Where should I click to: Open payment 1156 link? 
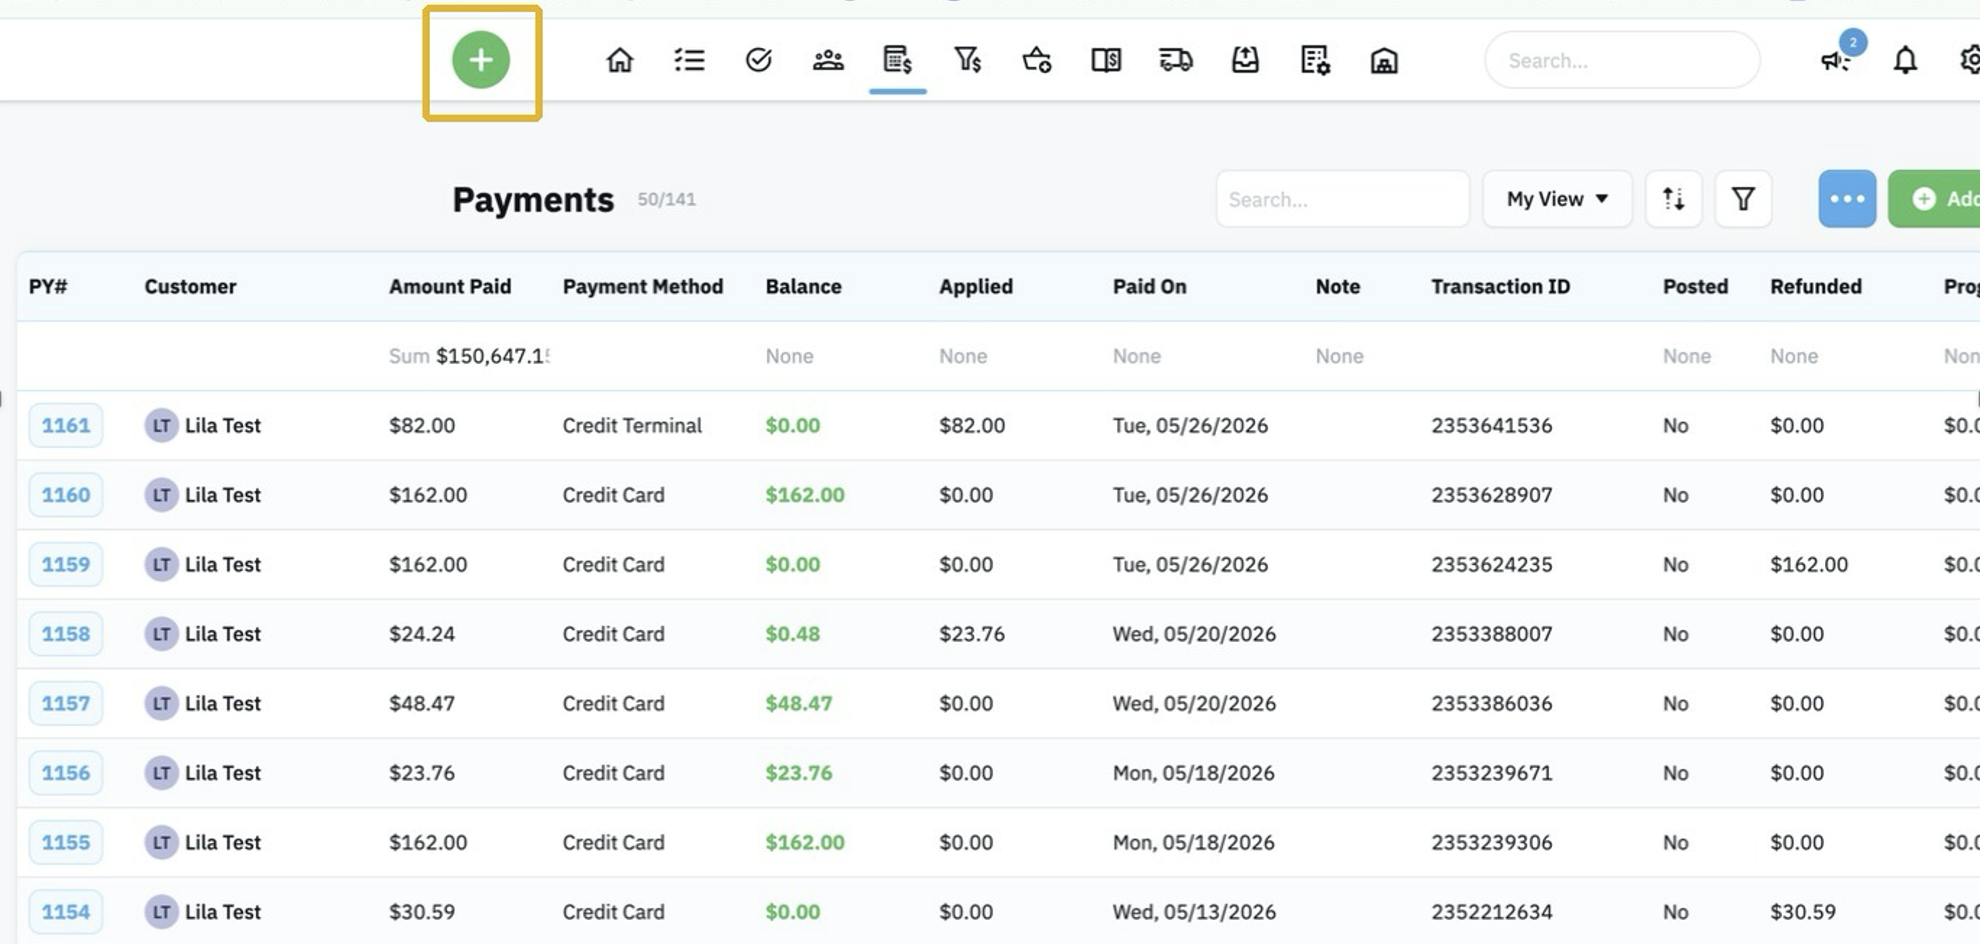click(66, 773)
